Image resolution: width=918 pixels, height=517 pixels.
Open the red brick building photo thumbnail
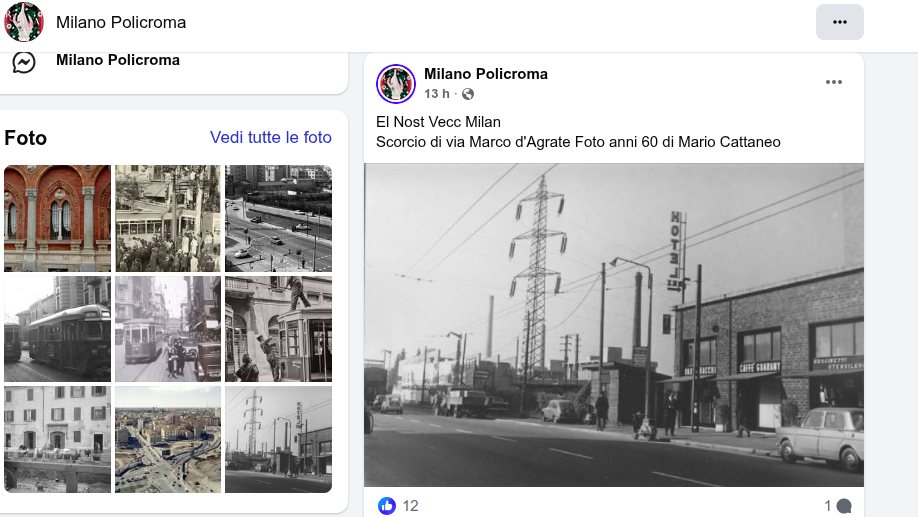57,218
